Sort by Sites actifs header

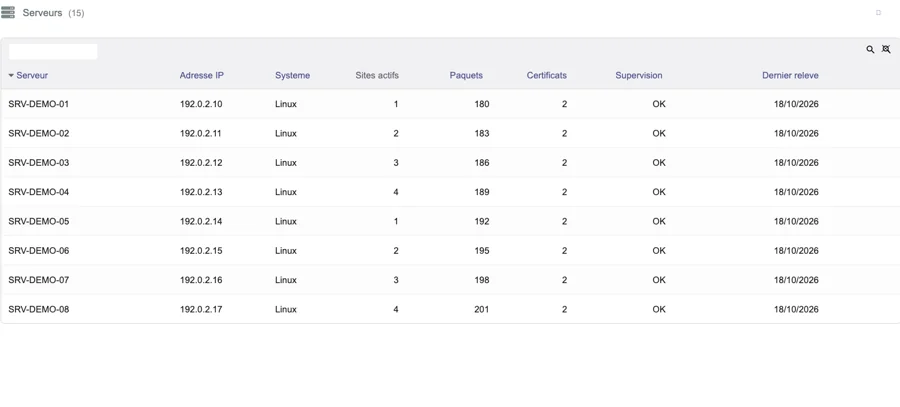377,75
